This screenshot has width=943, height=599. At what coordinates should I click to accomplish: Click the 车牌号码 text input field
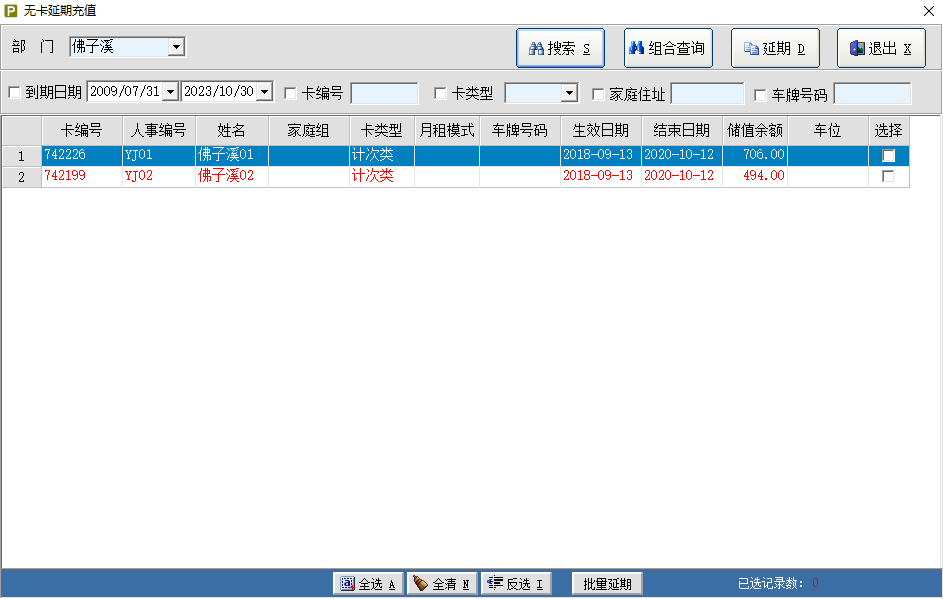tap(872, 94)
